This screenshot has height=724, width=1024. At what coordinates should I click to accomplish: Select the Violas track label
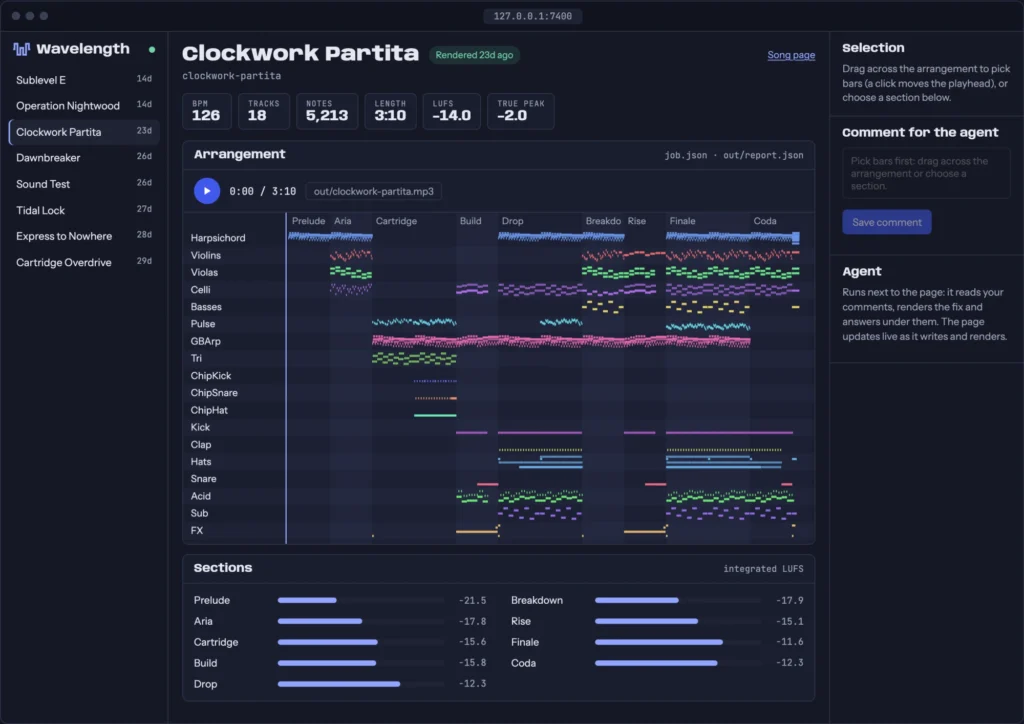tap(204, 272)
